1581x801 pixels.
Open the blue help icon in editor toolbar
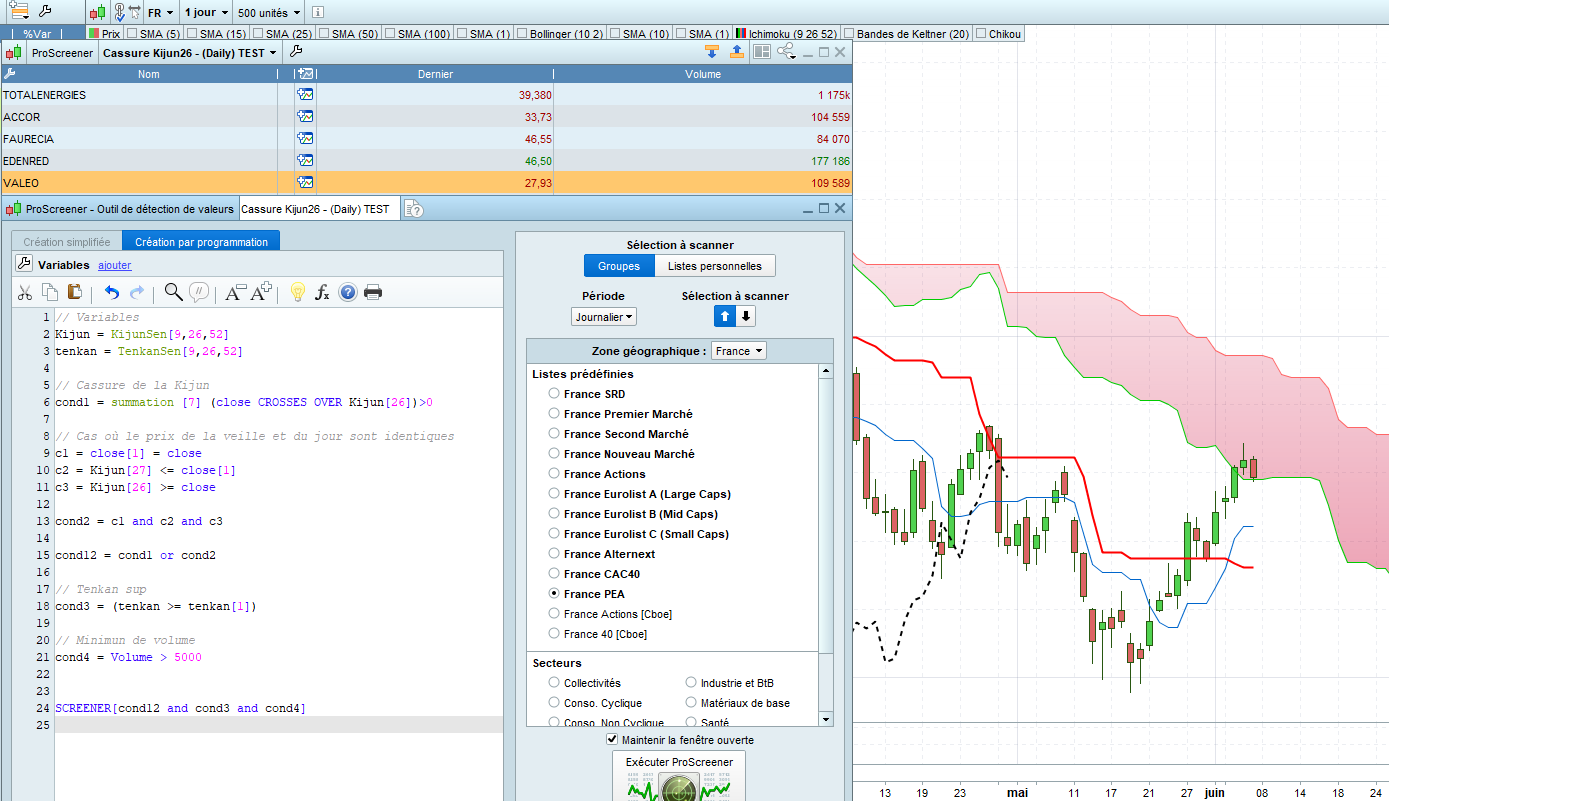348,292
